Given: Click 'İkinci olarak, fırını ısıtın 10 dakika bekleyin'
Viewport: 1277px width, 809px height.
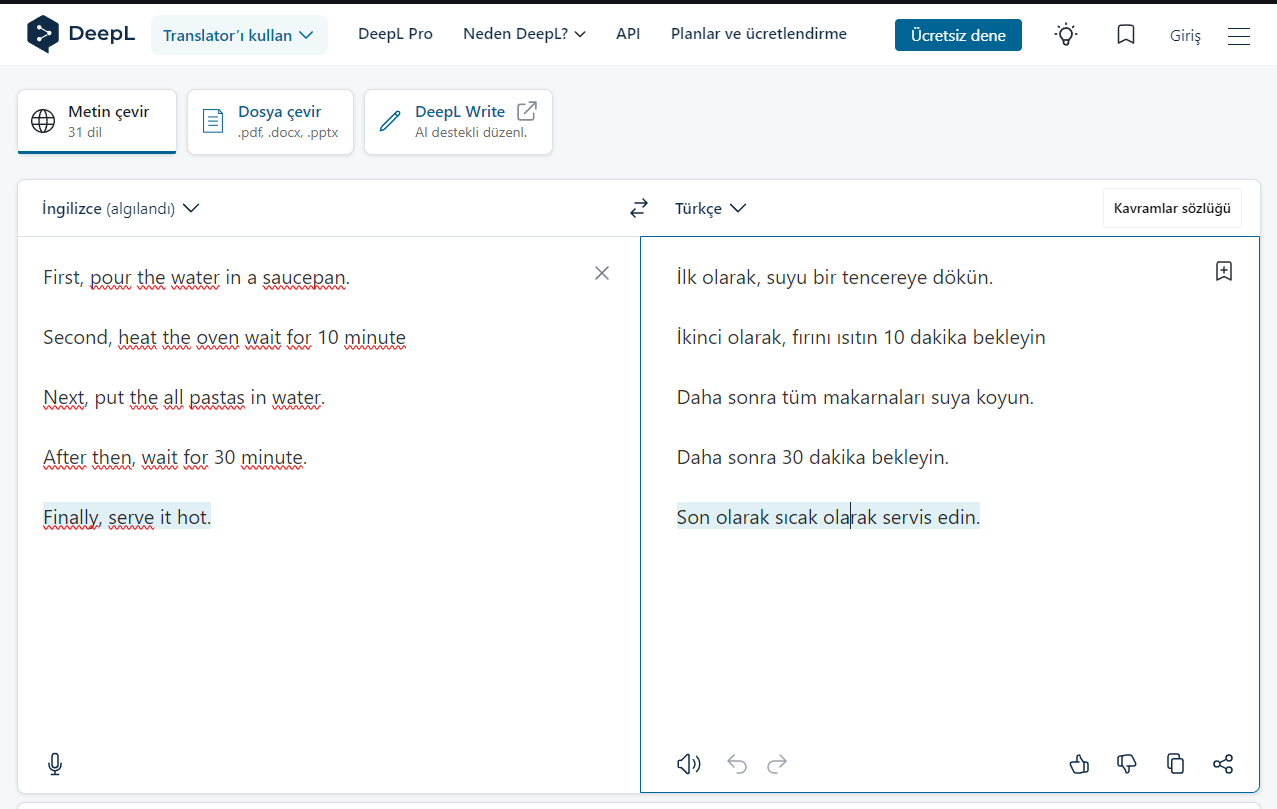Looking at the screenshot, I should 861,337.
